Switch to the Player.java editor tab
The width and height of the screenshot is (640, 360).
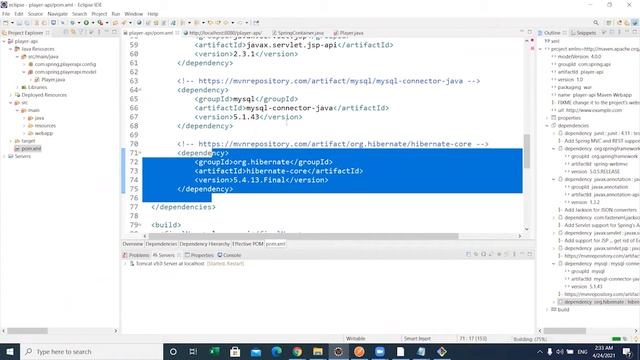(348, 33)
